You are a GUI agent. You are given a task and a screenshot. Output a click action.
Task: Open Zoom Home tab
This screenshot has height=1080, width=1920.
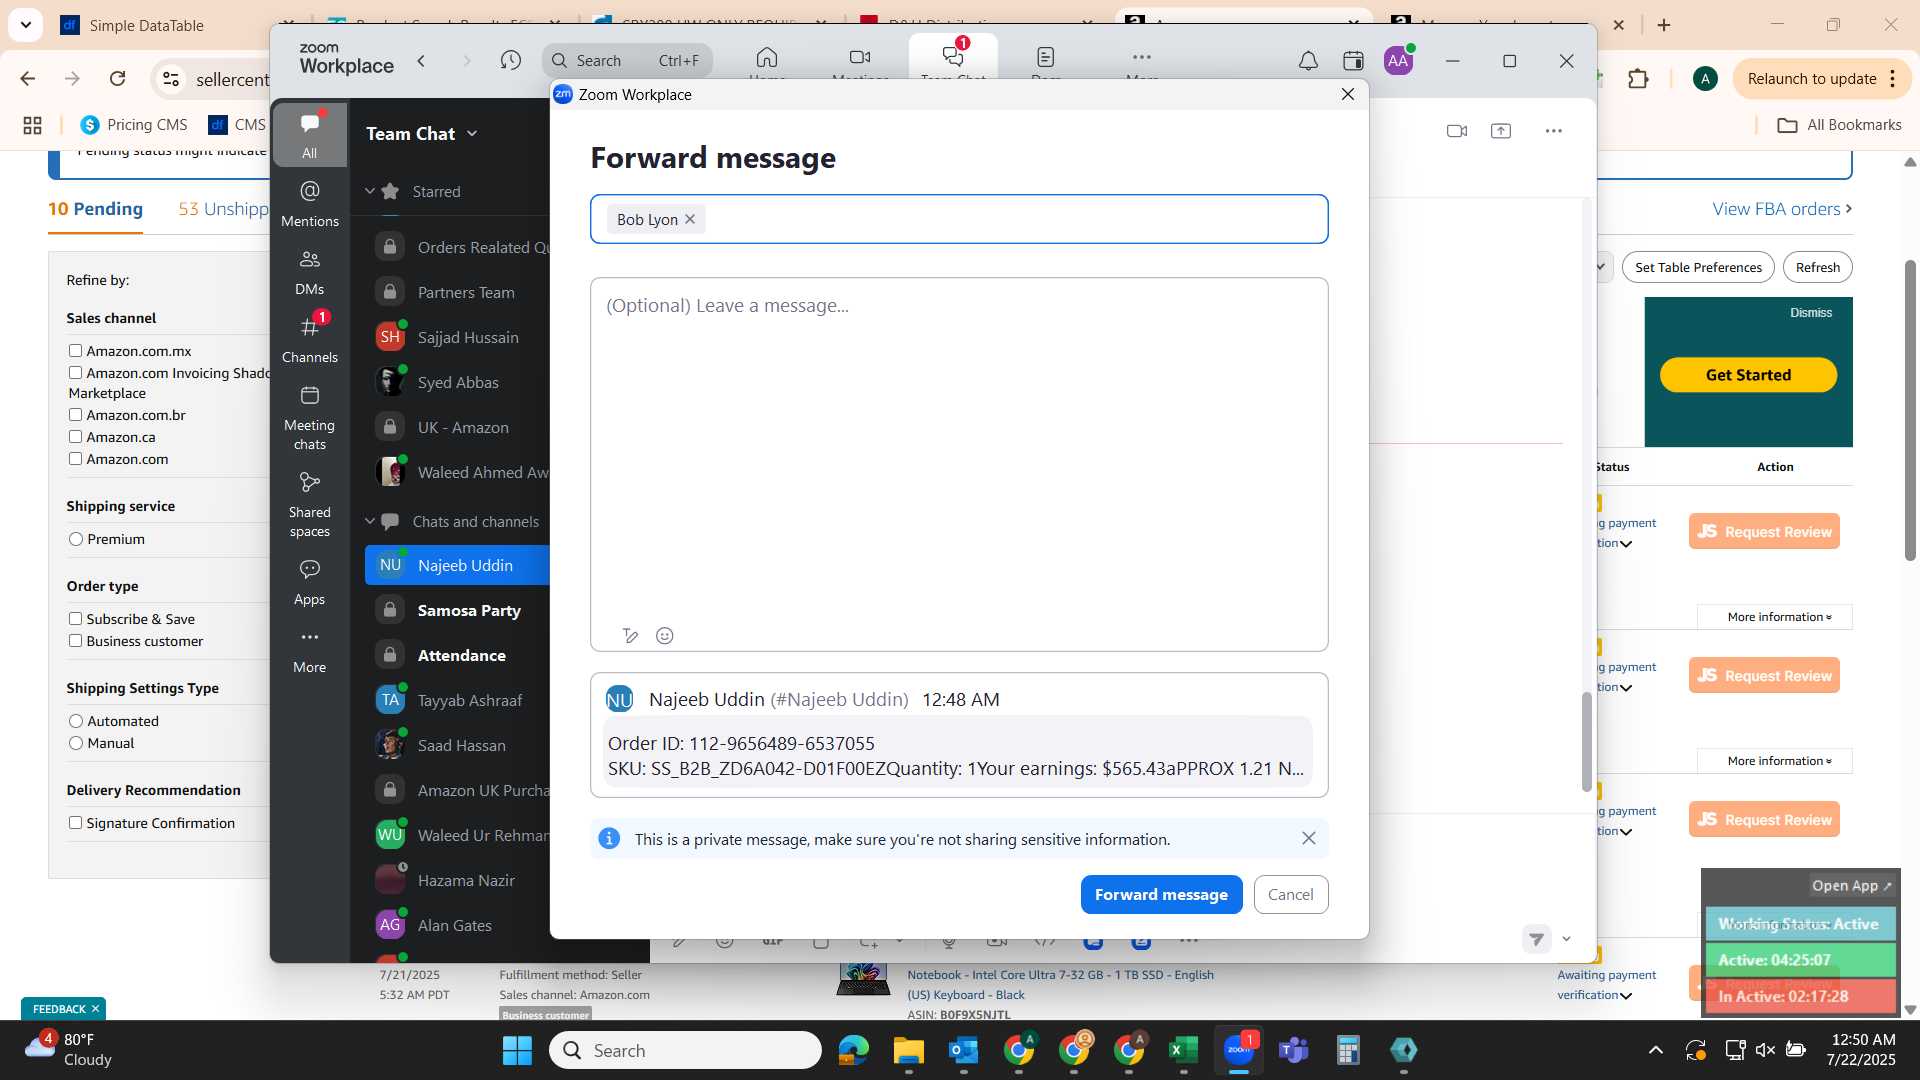coord(767,62)
